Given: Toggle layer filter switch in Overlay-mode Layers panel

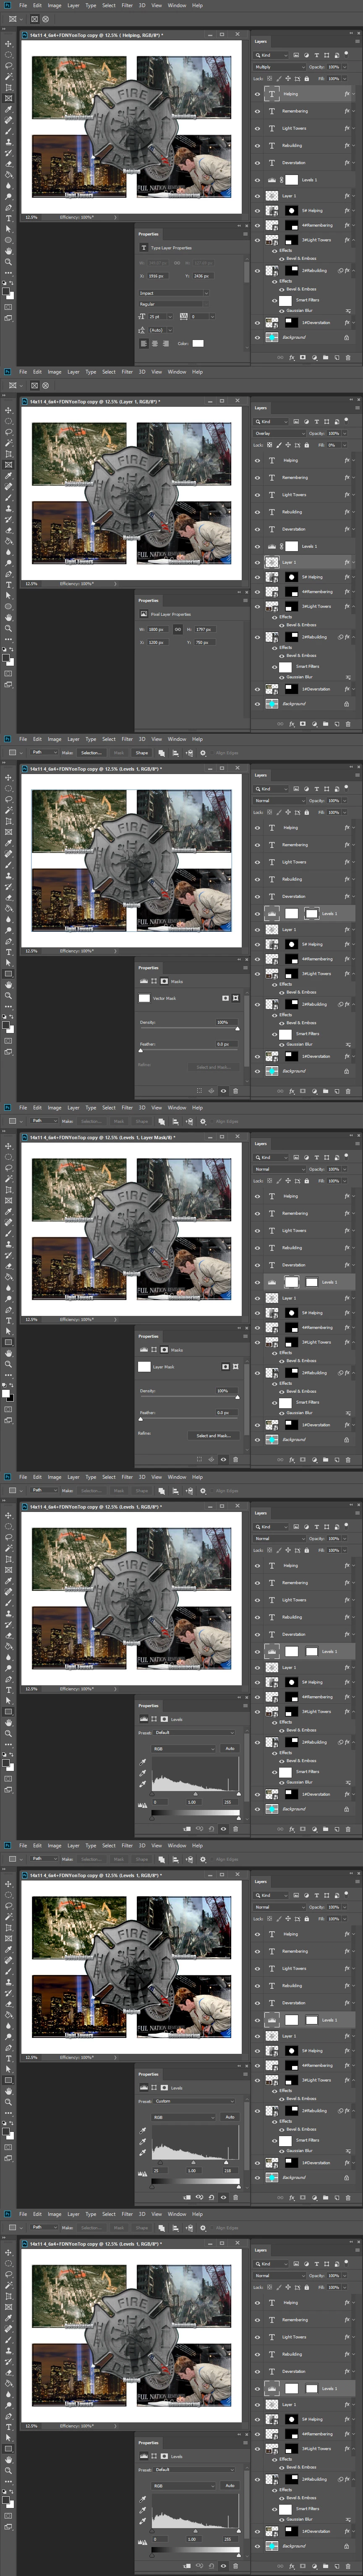Looking at the screenshot, I should [346, 422].
